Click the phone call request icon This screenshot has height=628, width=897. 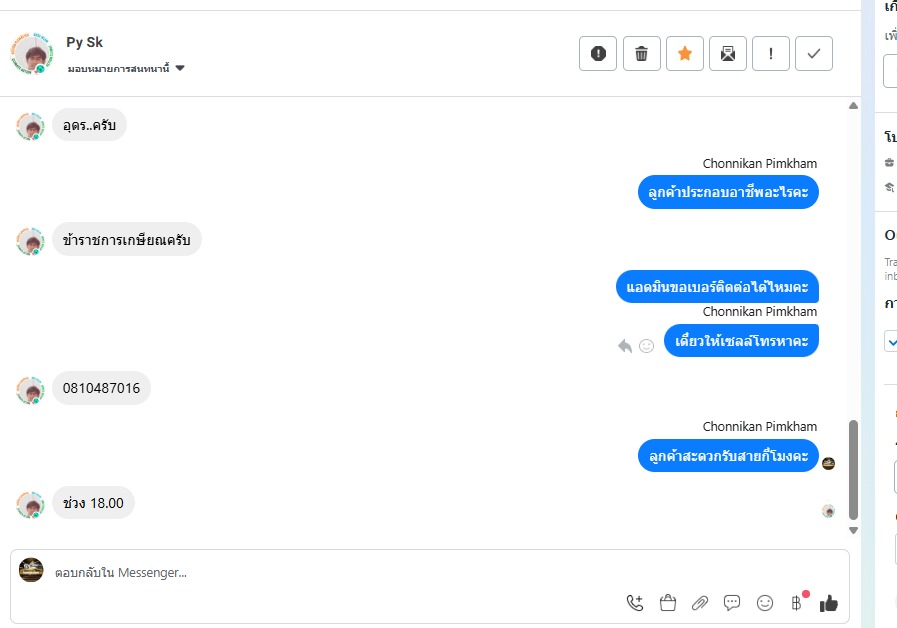click(x=635, y=603)
